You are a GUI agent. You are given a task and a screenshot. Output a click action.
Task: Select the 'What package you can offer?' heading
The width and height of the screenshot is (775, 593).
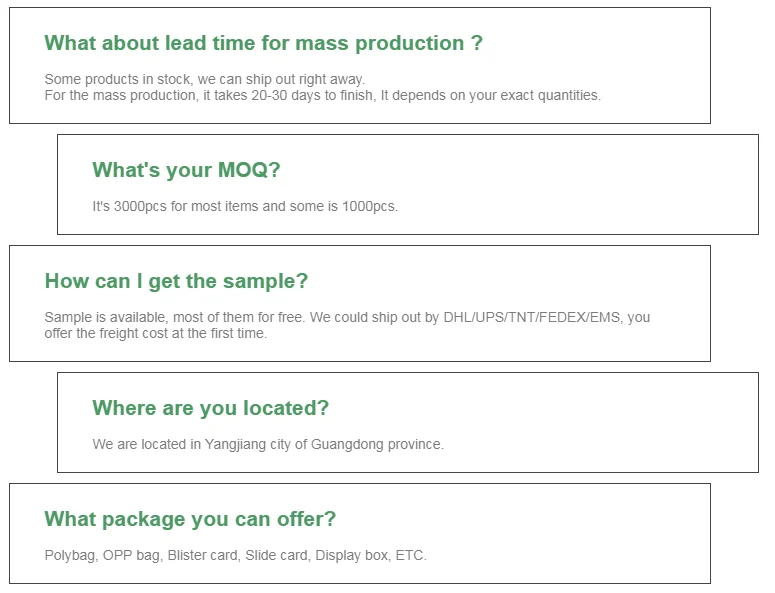190,519
